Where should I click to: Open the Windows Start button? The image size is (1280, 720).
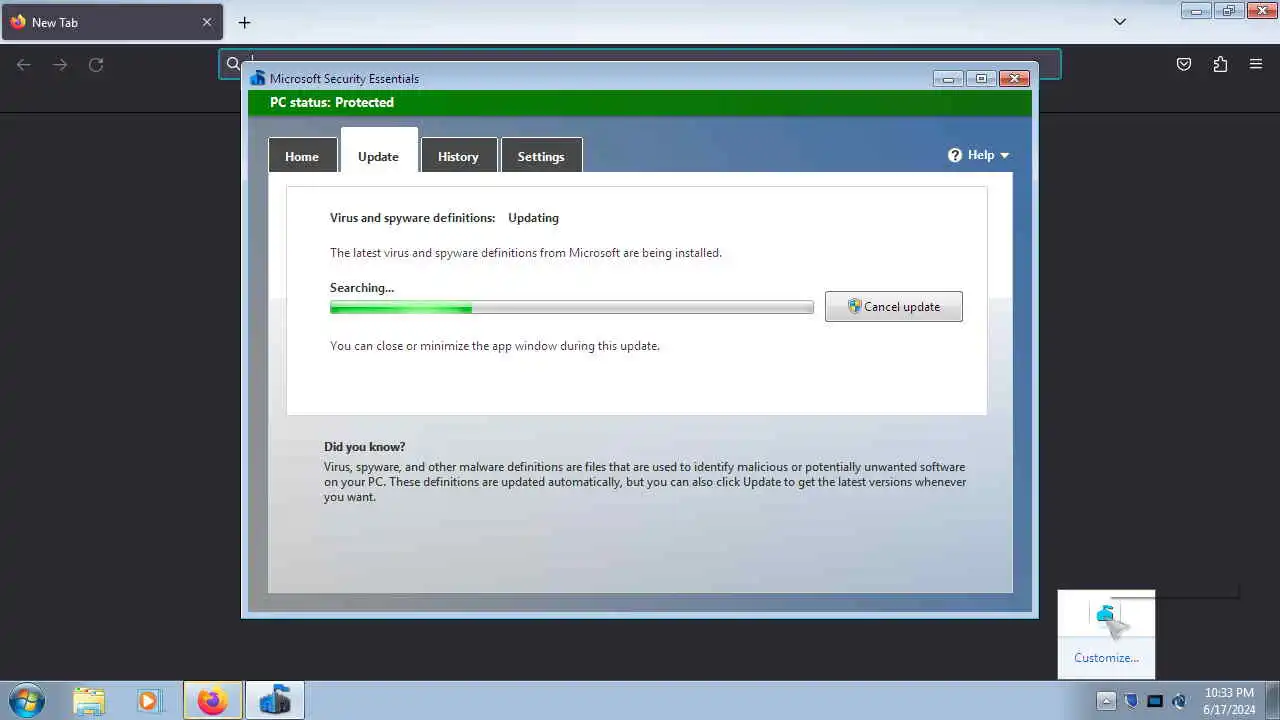pos(26,700)
